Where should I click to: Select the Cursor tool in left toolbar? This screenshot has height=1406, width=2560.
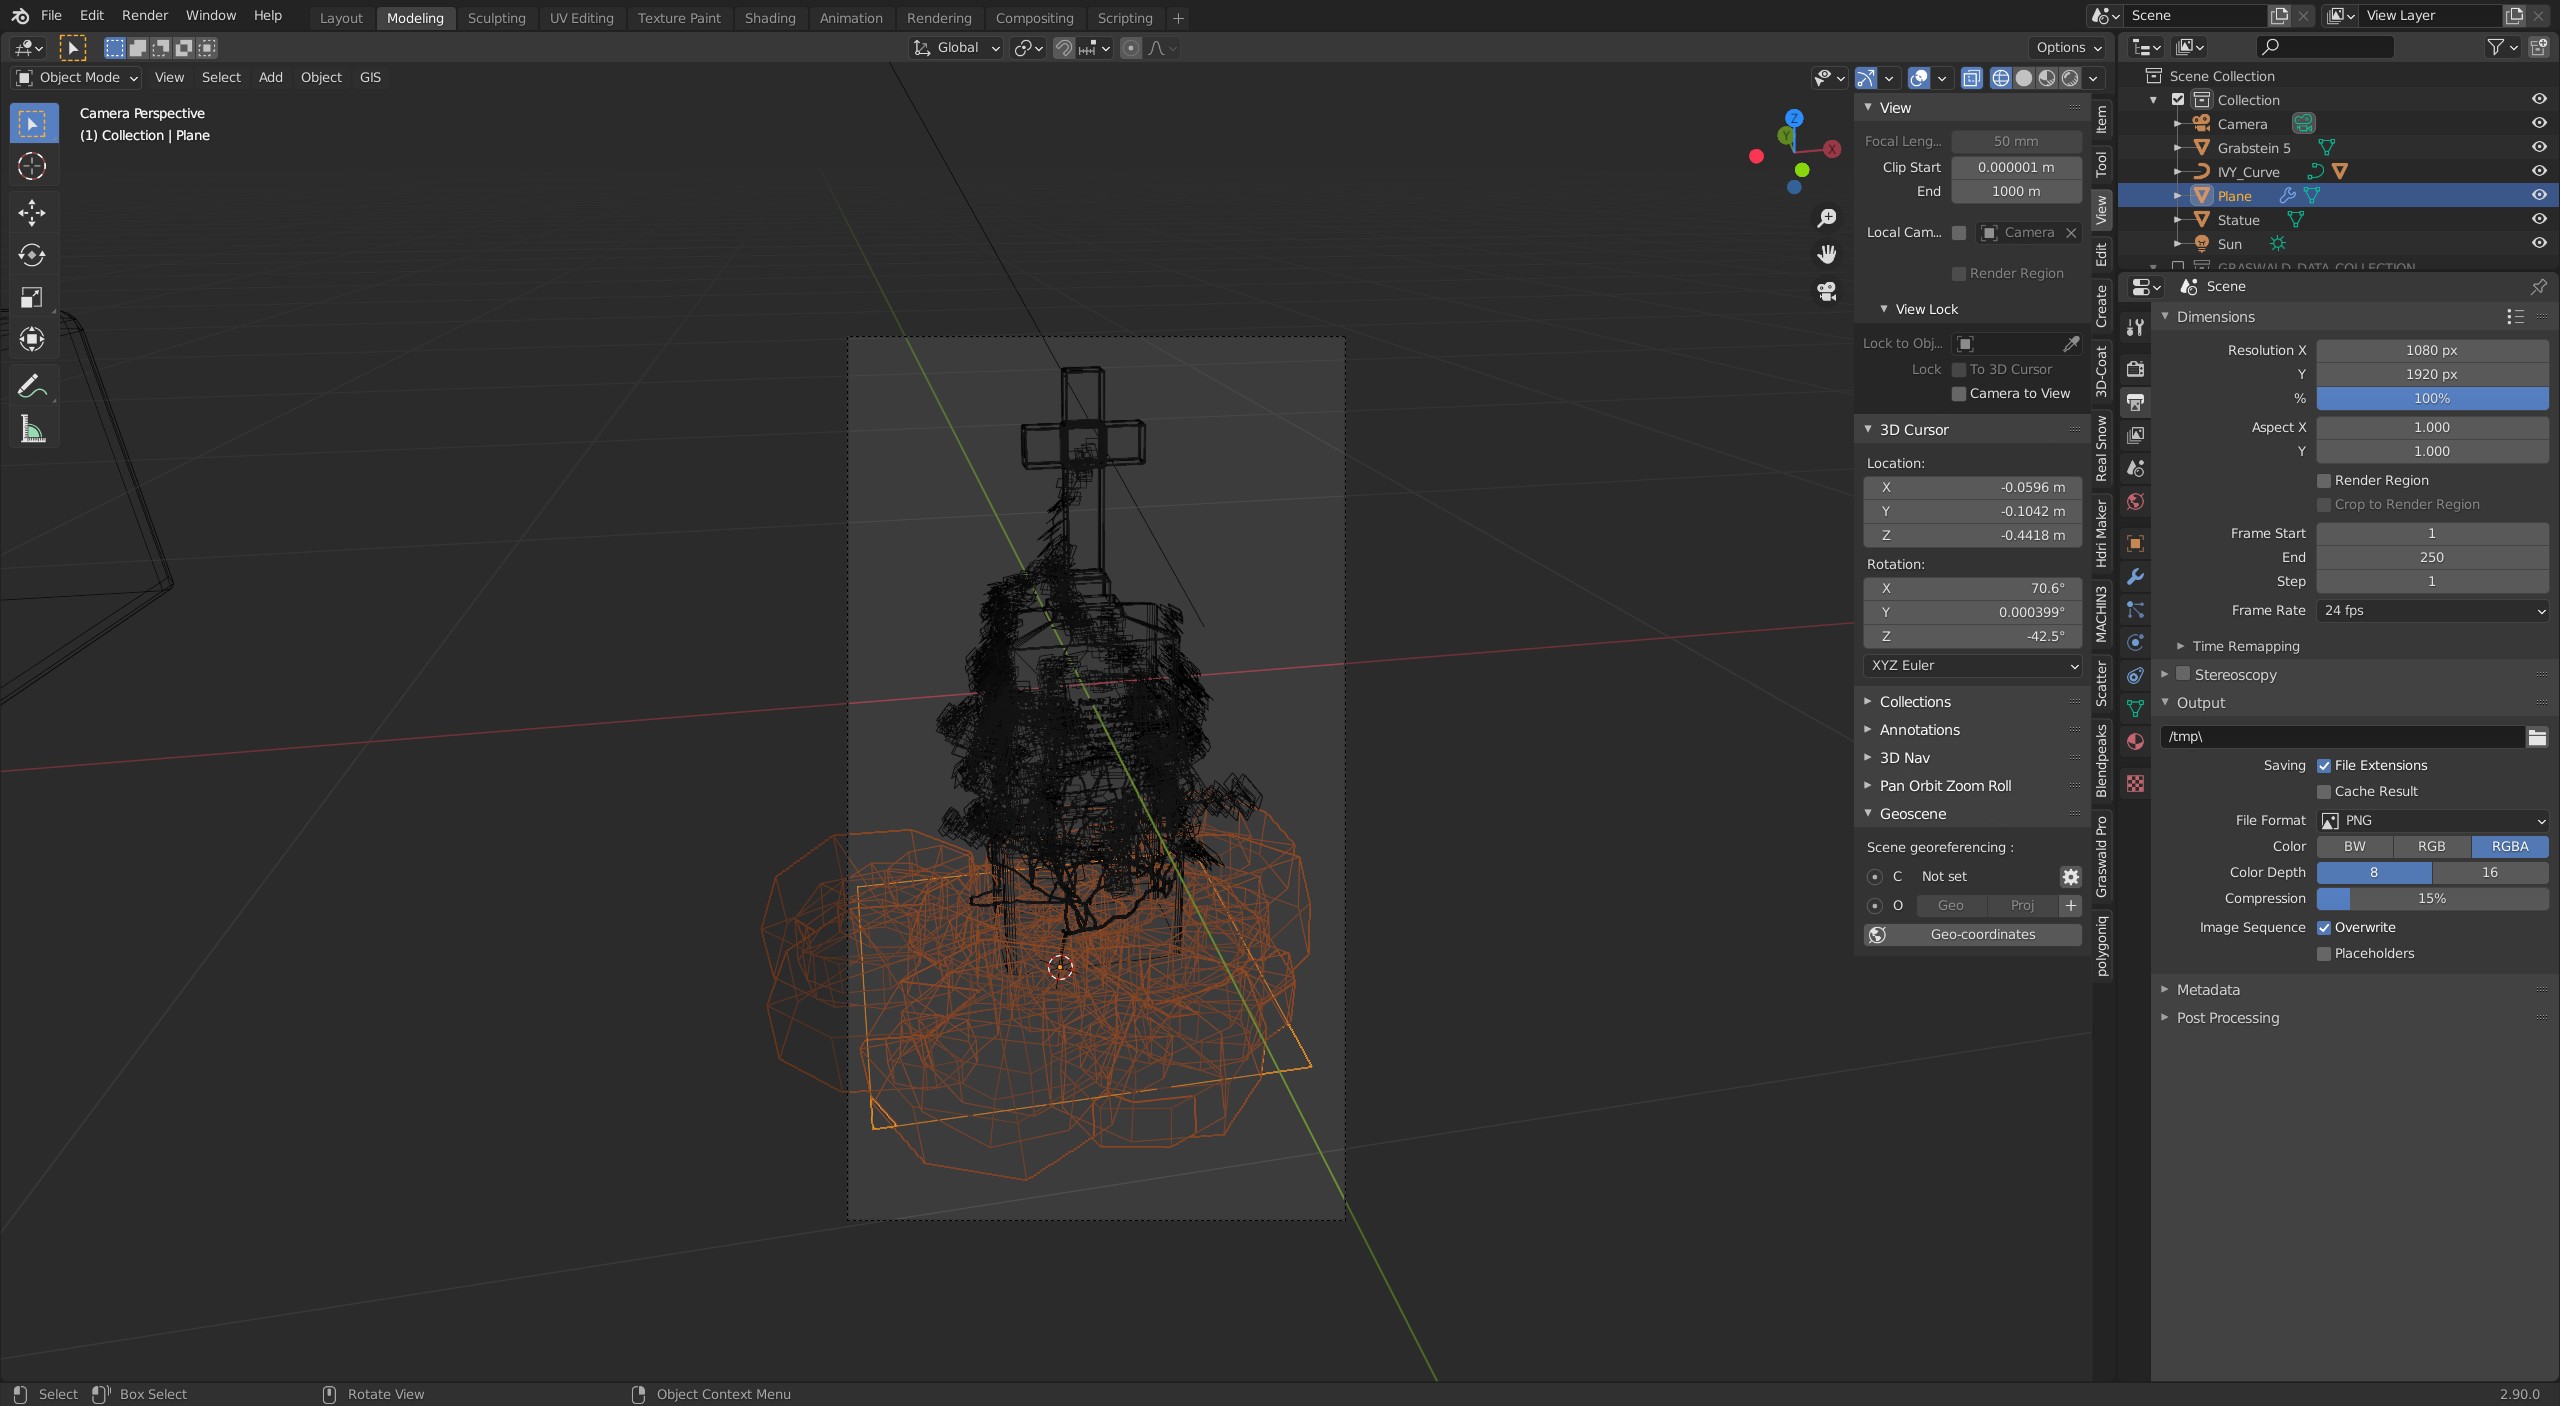coord(32,166)
